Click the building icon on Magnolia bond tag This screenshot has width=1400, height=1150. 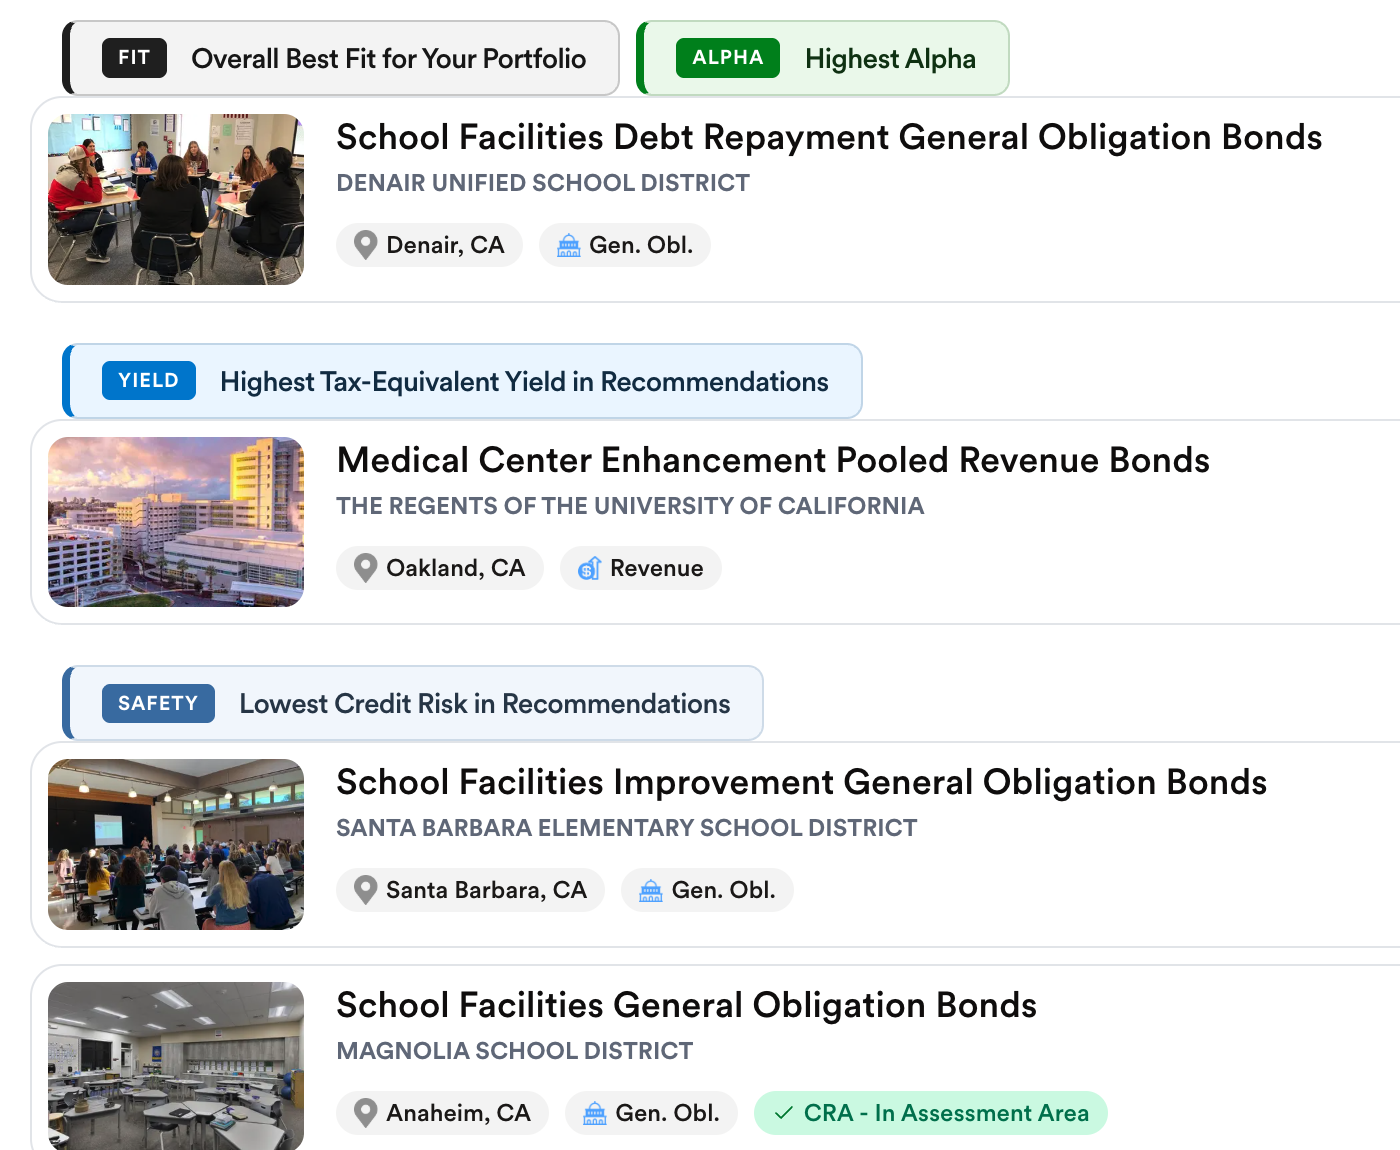(594, 1113)
